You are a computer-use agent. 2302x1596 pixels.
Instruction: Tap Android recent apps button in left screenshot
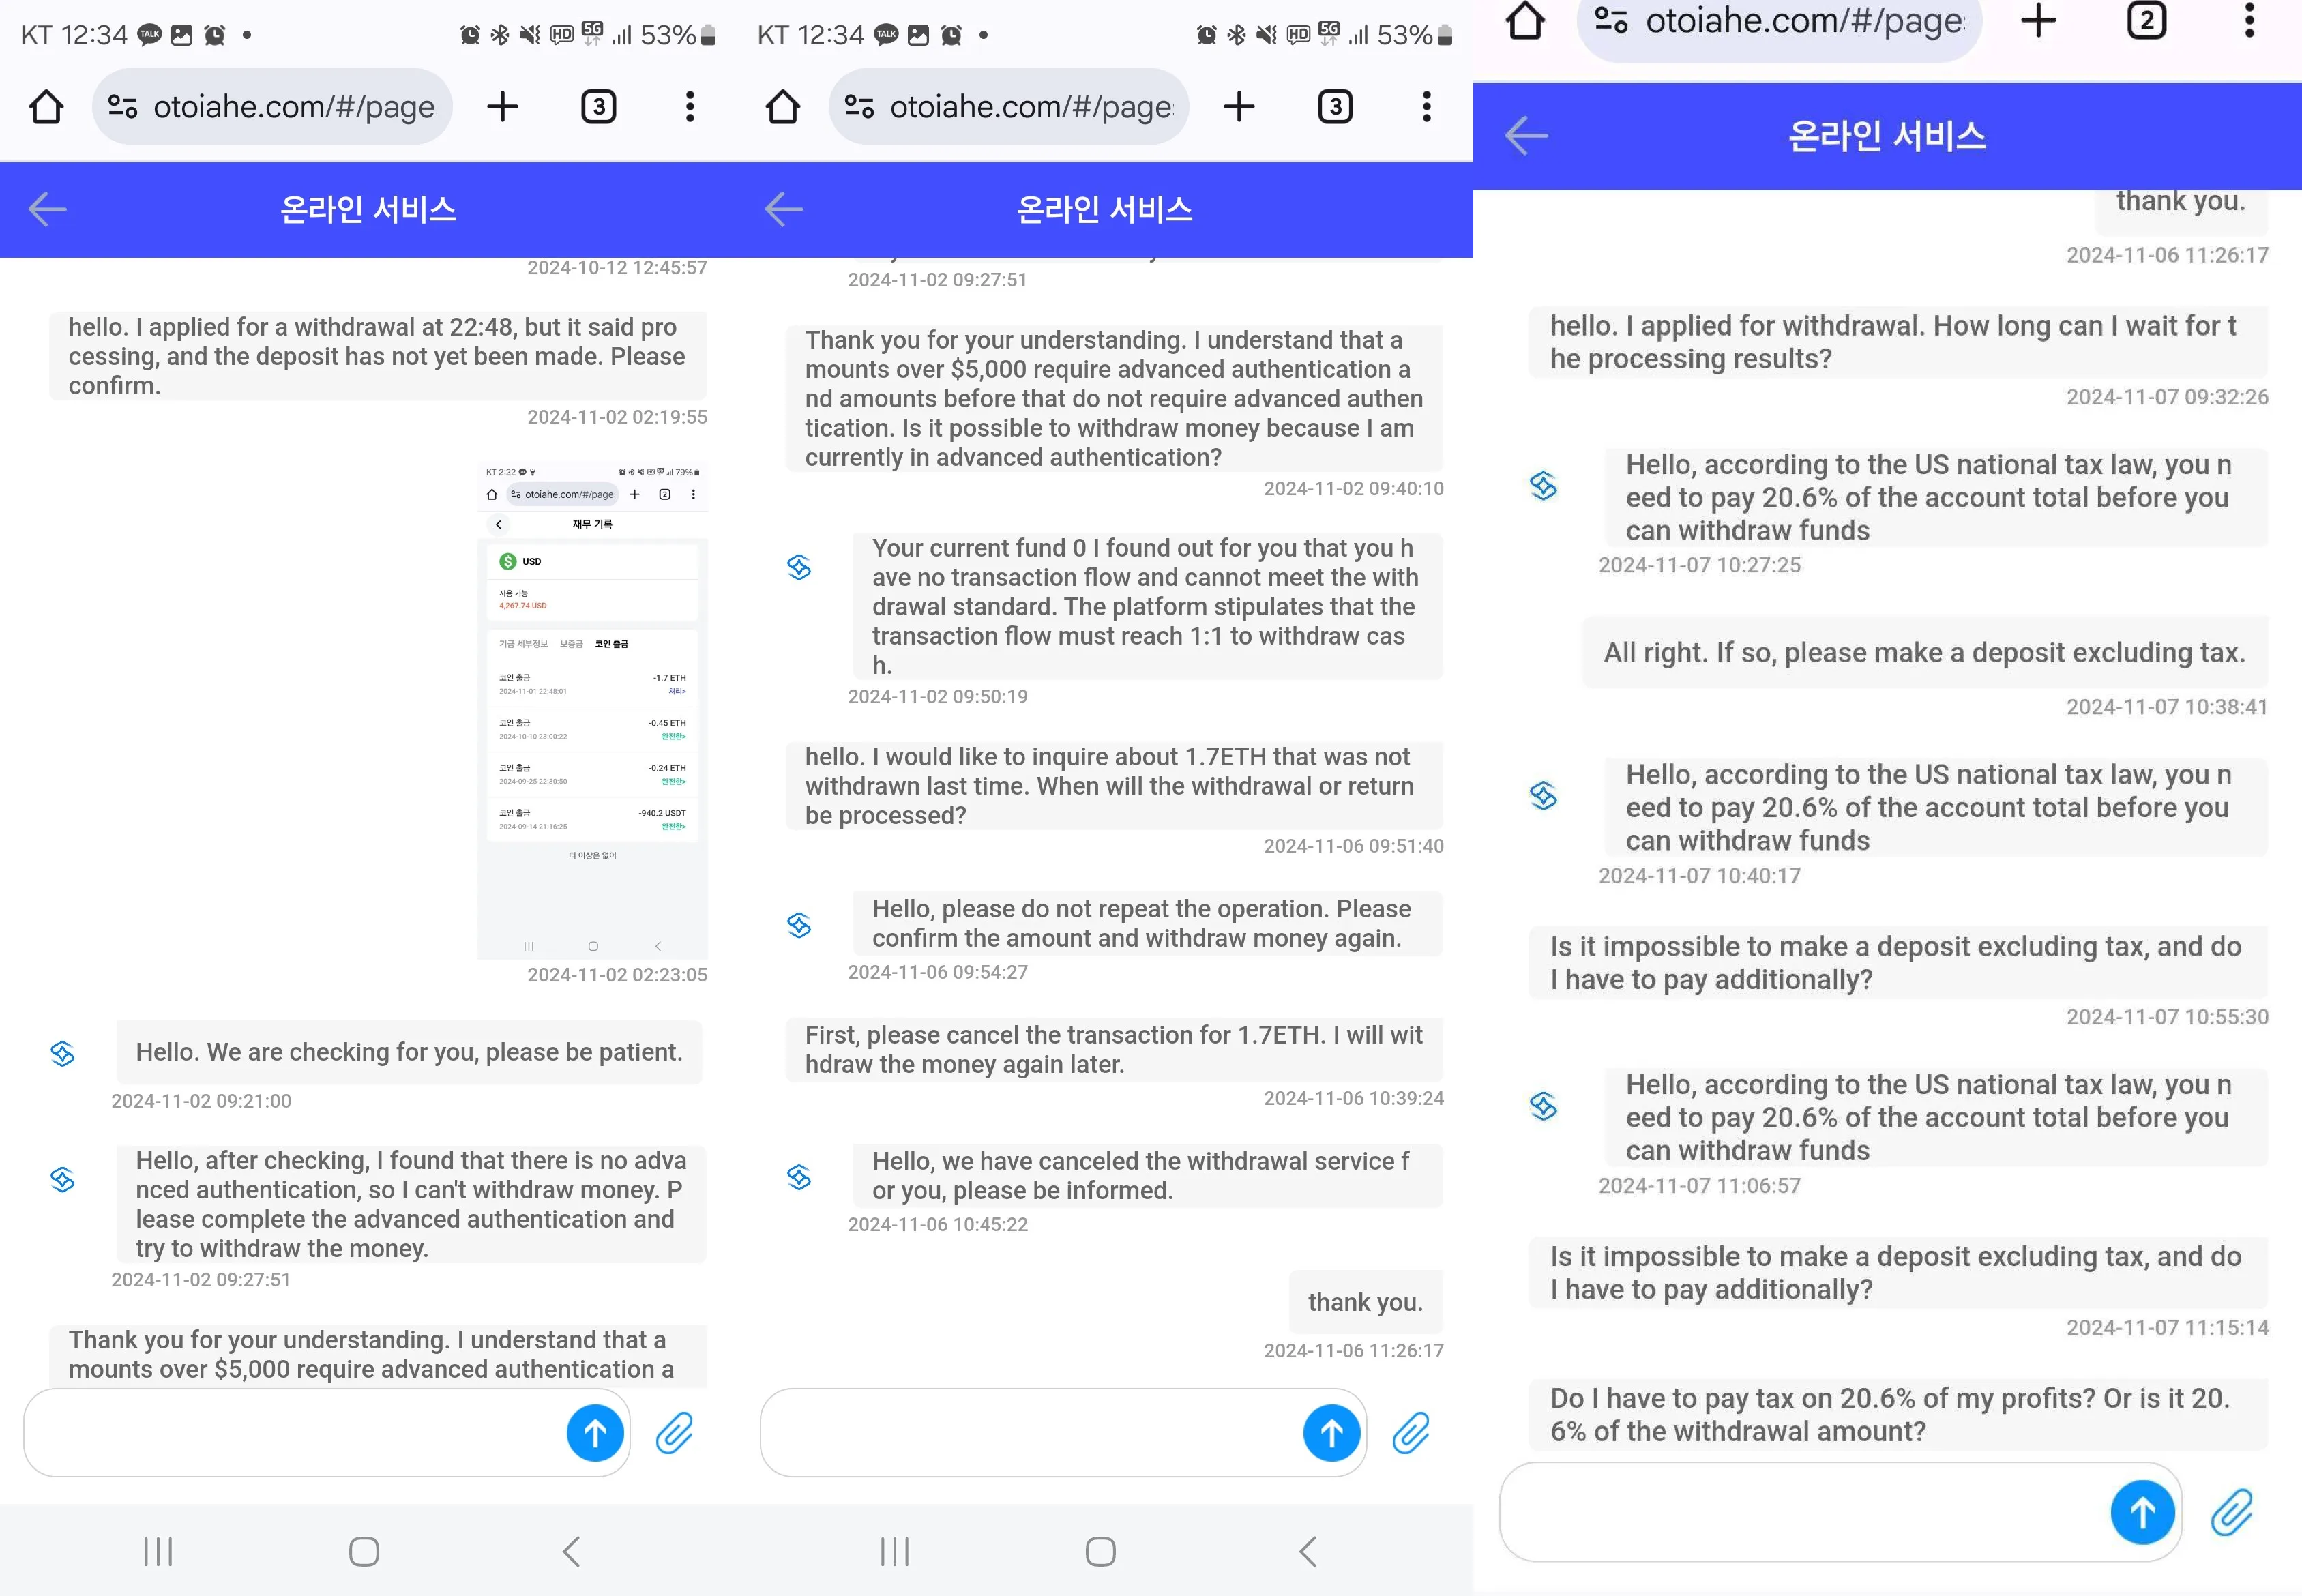(158, 1551)
